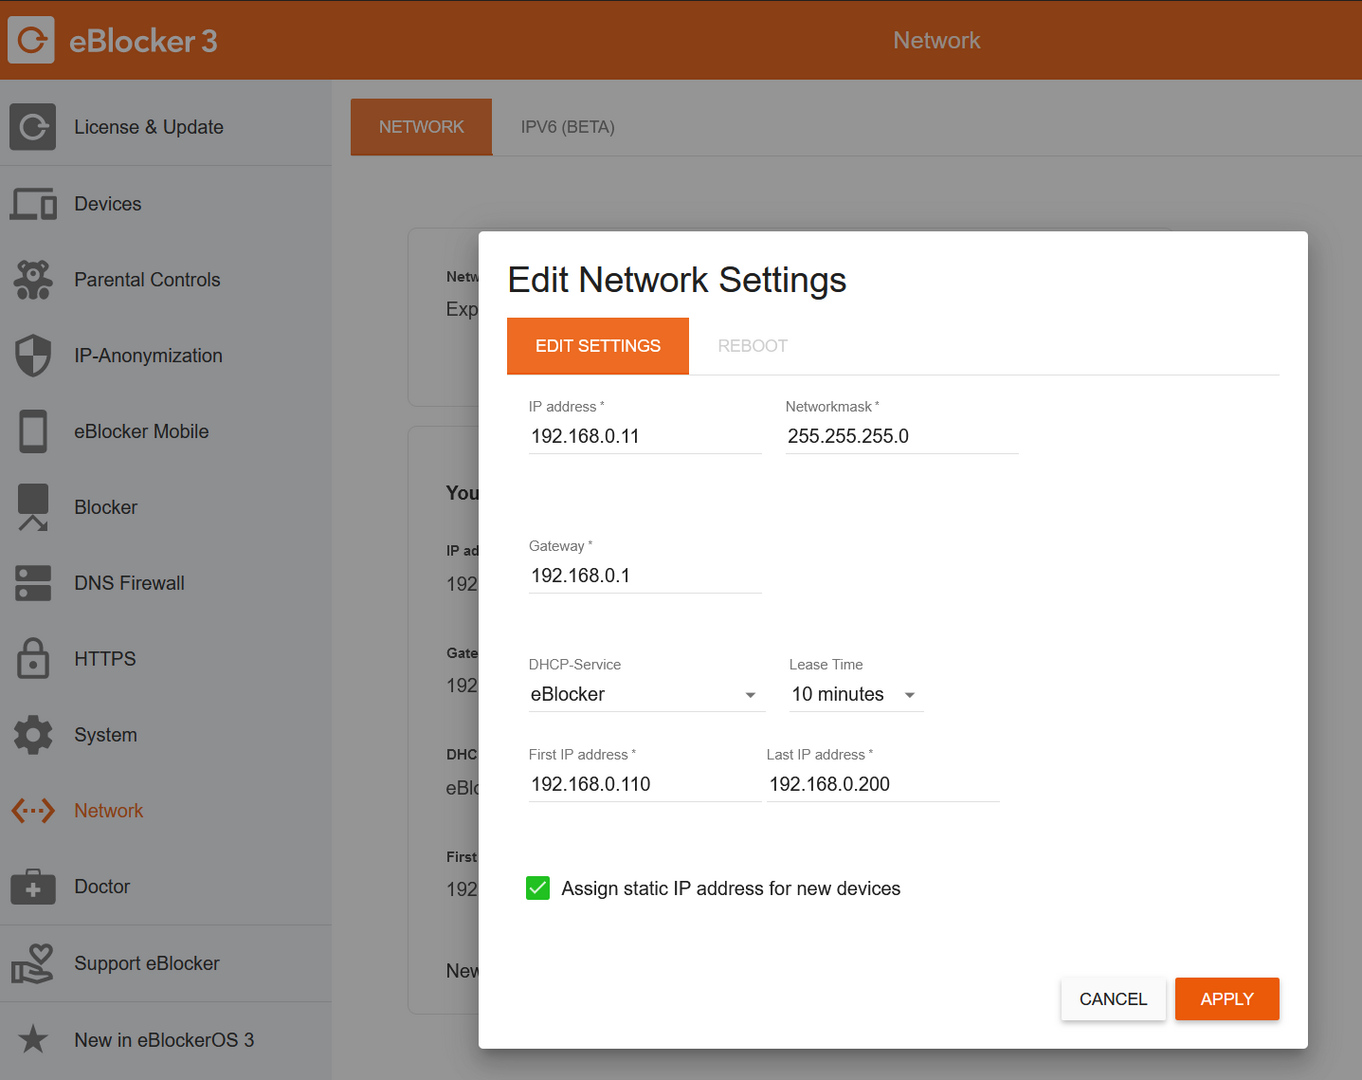The height and width of the screenshot is (1080, 1362).
Task: Click the Support eBlocker heart-hand icon
Action: click(33, 964)
